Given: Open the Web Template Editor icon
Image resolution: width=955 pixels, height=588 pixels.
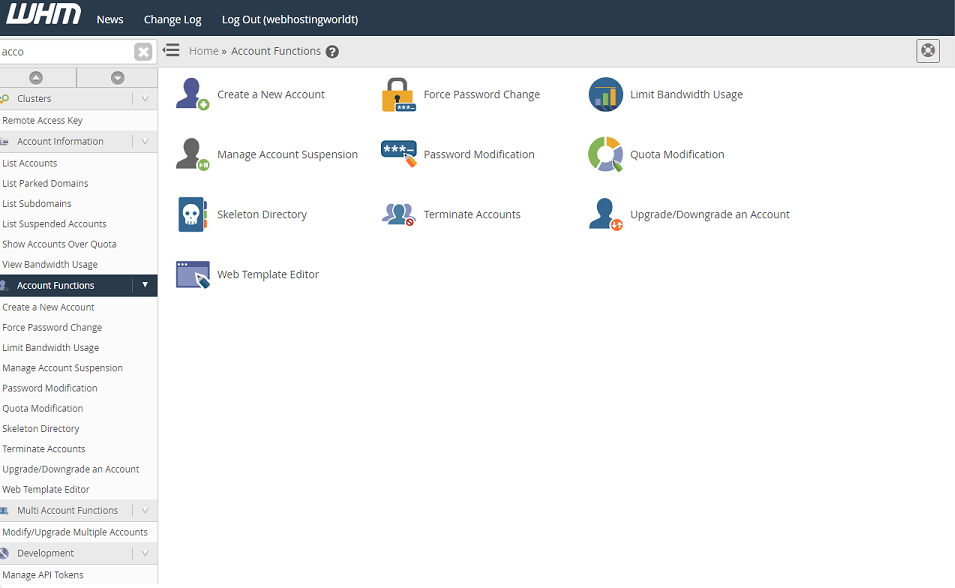Looking at the screenshot, I should coord(192,274).
